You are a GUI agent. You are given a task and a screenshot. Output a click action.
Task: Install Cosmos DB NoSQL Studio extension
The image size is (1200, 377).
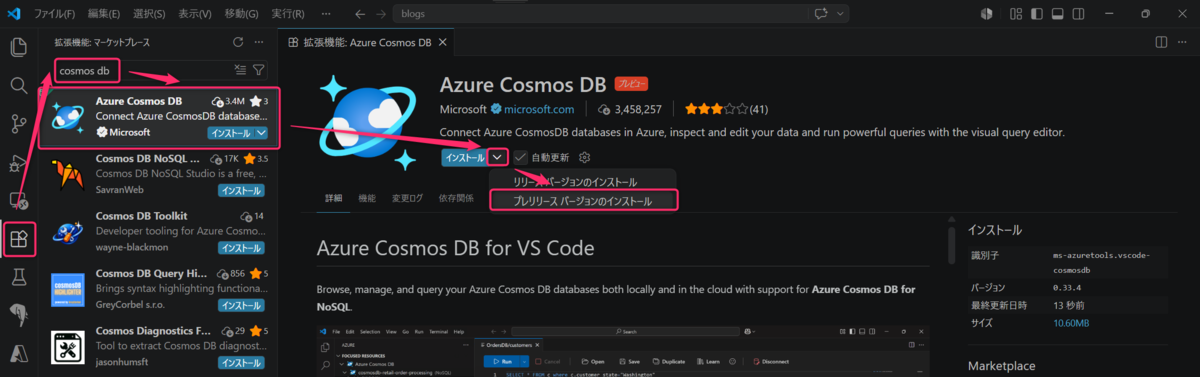[x=241, y=190]
